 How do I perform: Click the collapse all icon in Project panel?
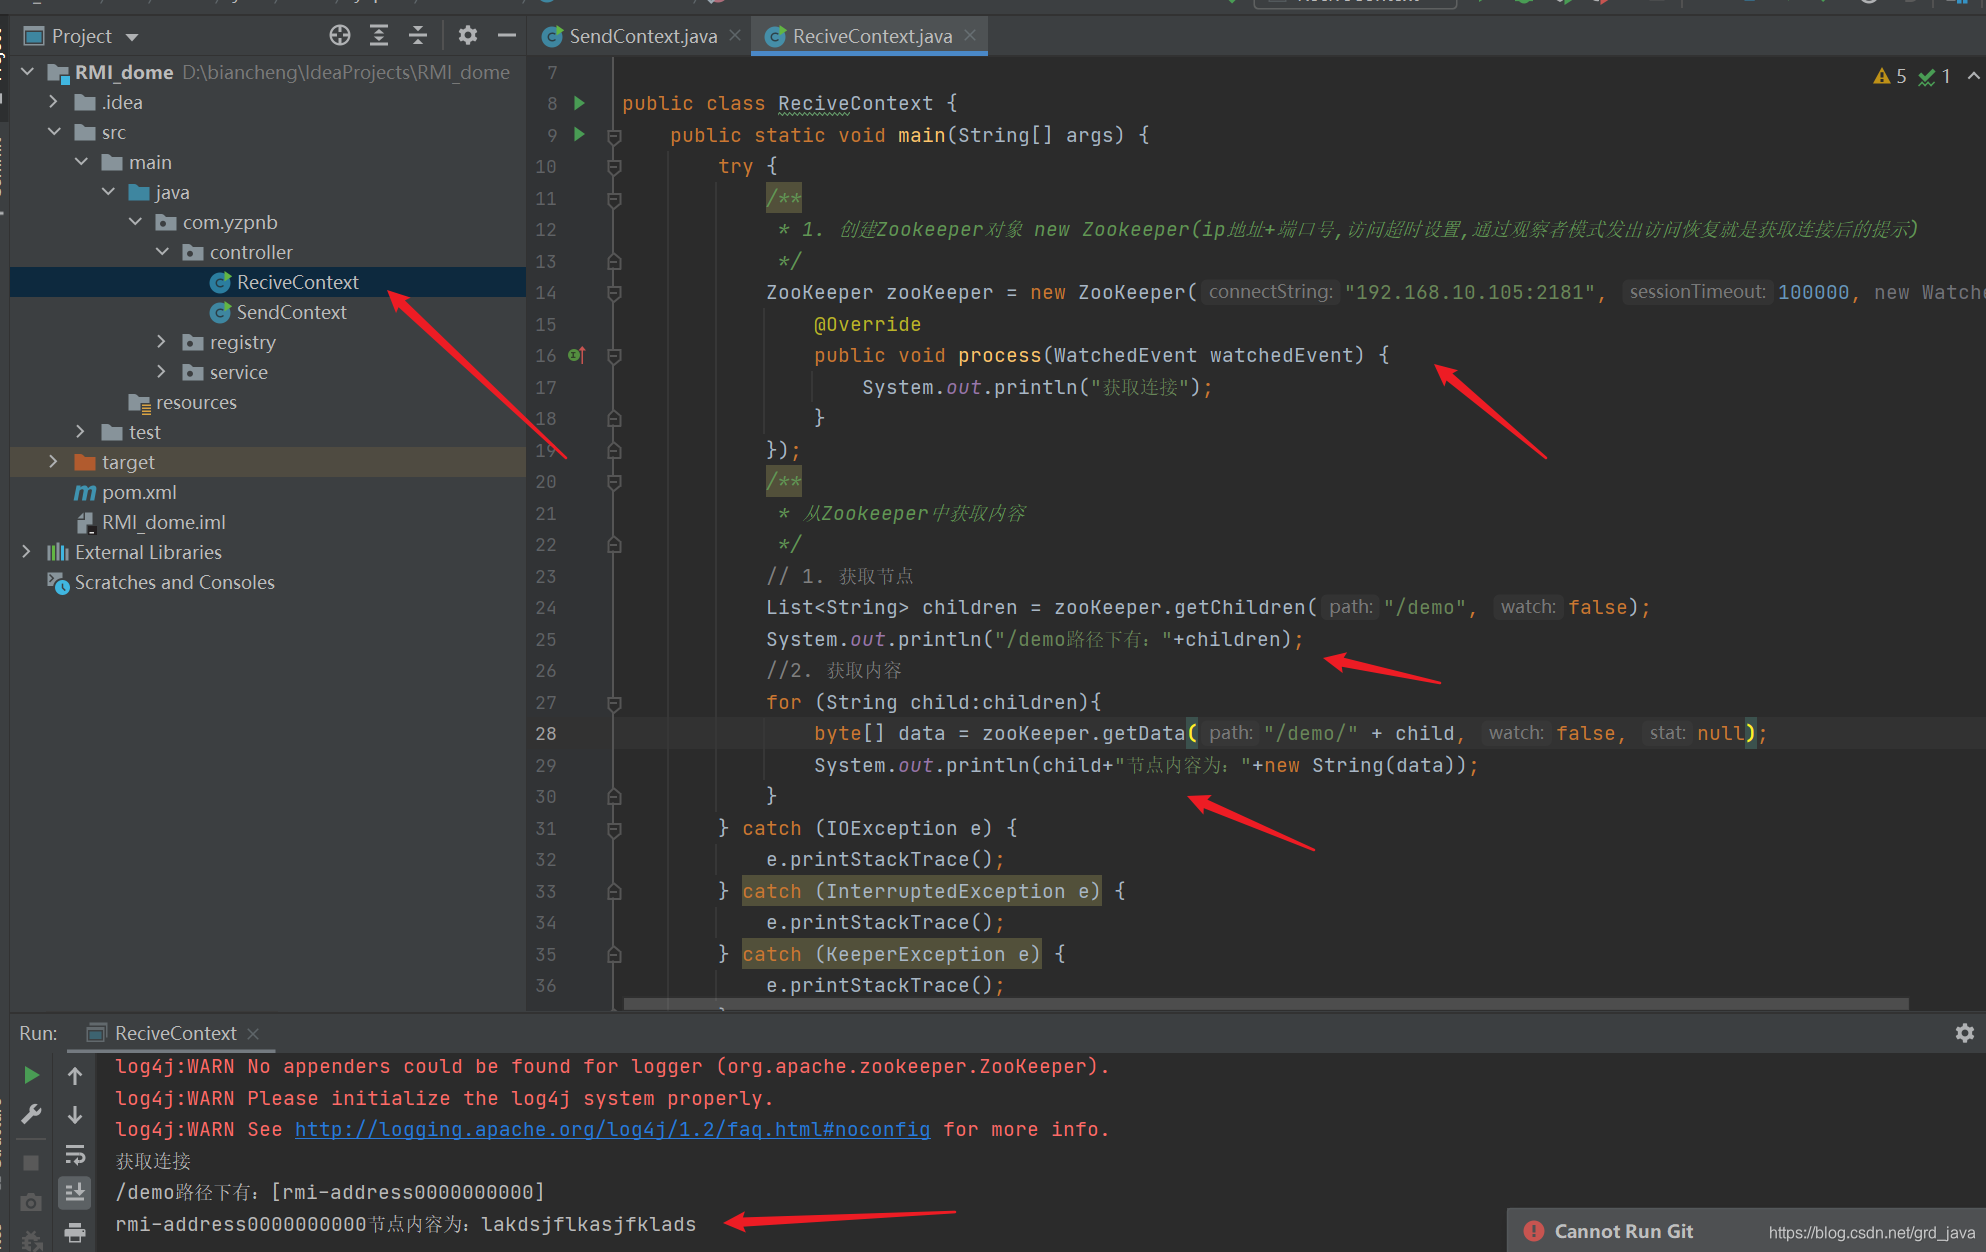[x=418, y=36]
